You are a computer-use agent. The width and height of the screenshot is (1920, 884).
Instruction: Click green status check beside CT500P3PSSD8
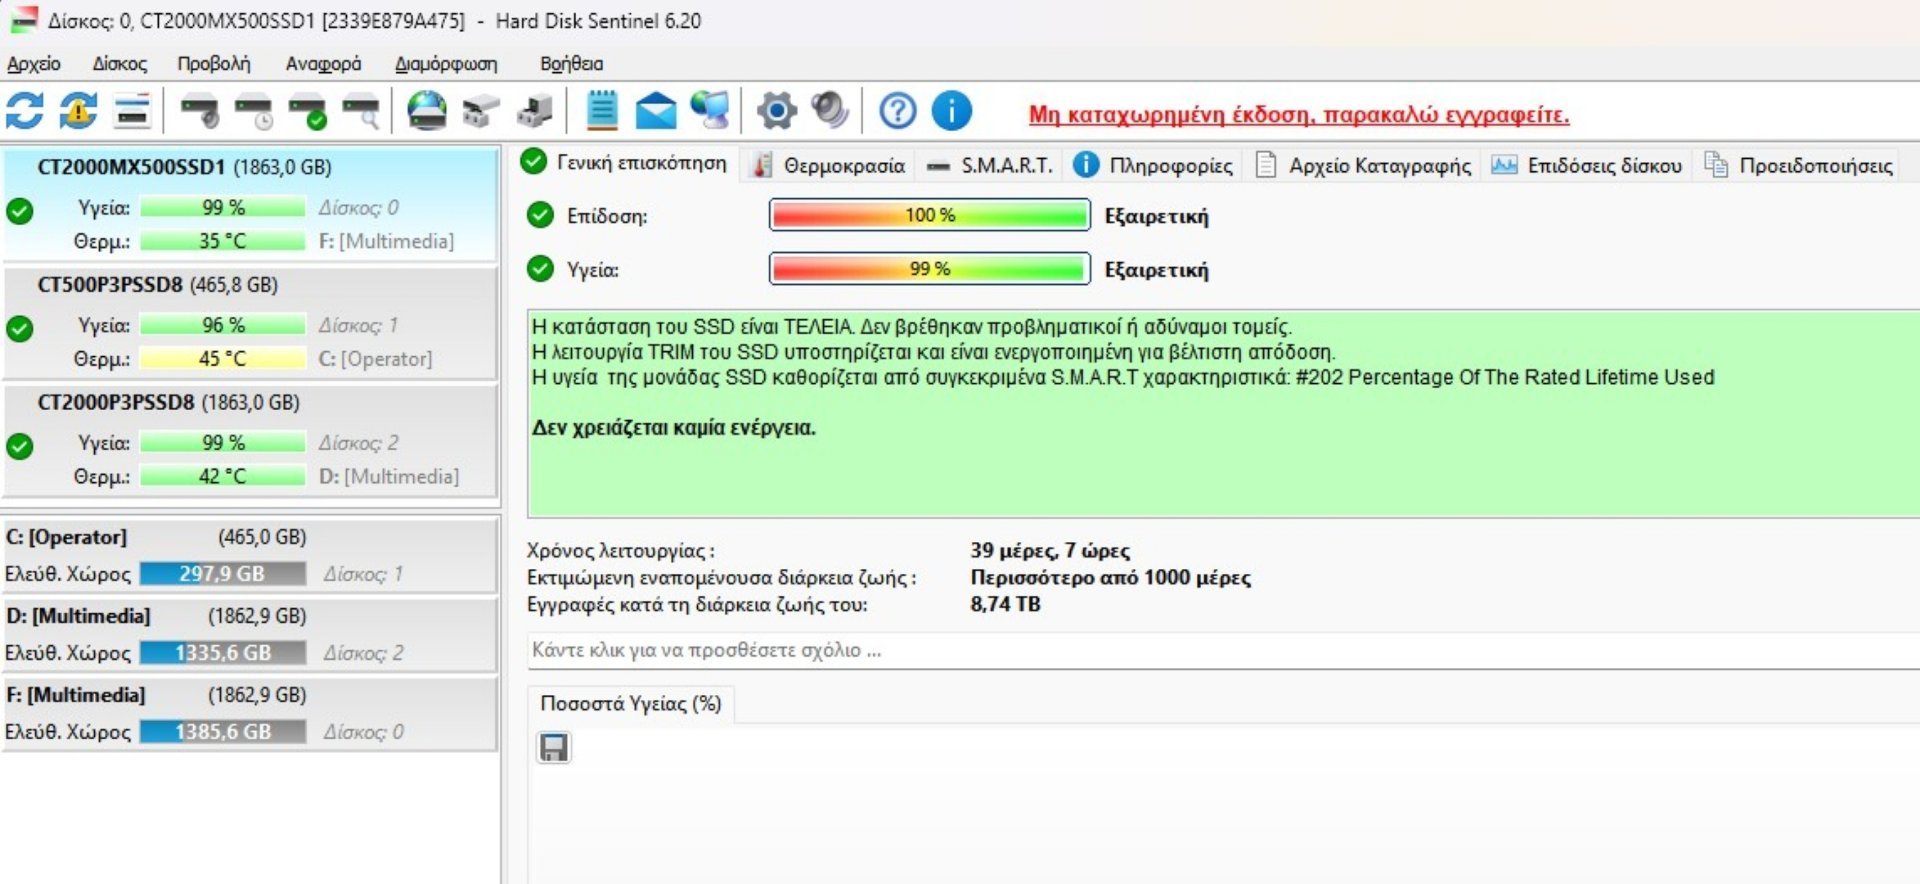[20, 328]
